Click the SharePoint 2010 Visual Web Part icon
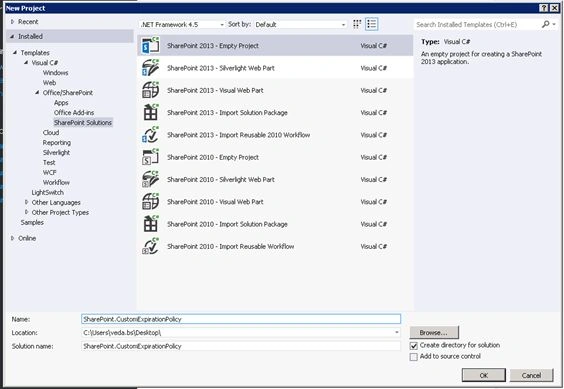The width and height of the screenshot is (564, 389). [150, 202]
